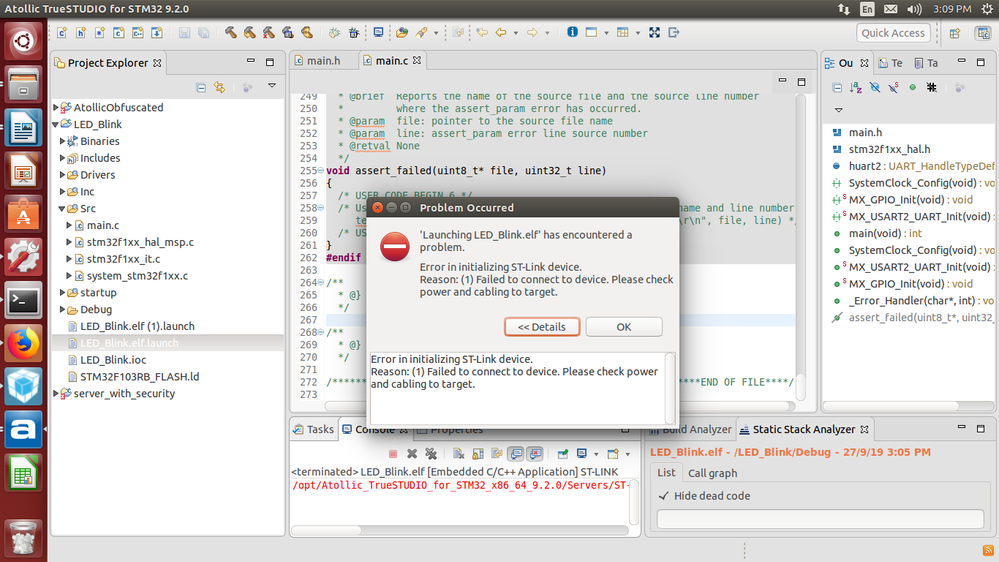Toggle Scroll Lock in Console toolbar
999x562 pixels.
478,454
